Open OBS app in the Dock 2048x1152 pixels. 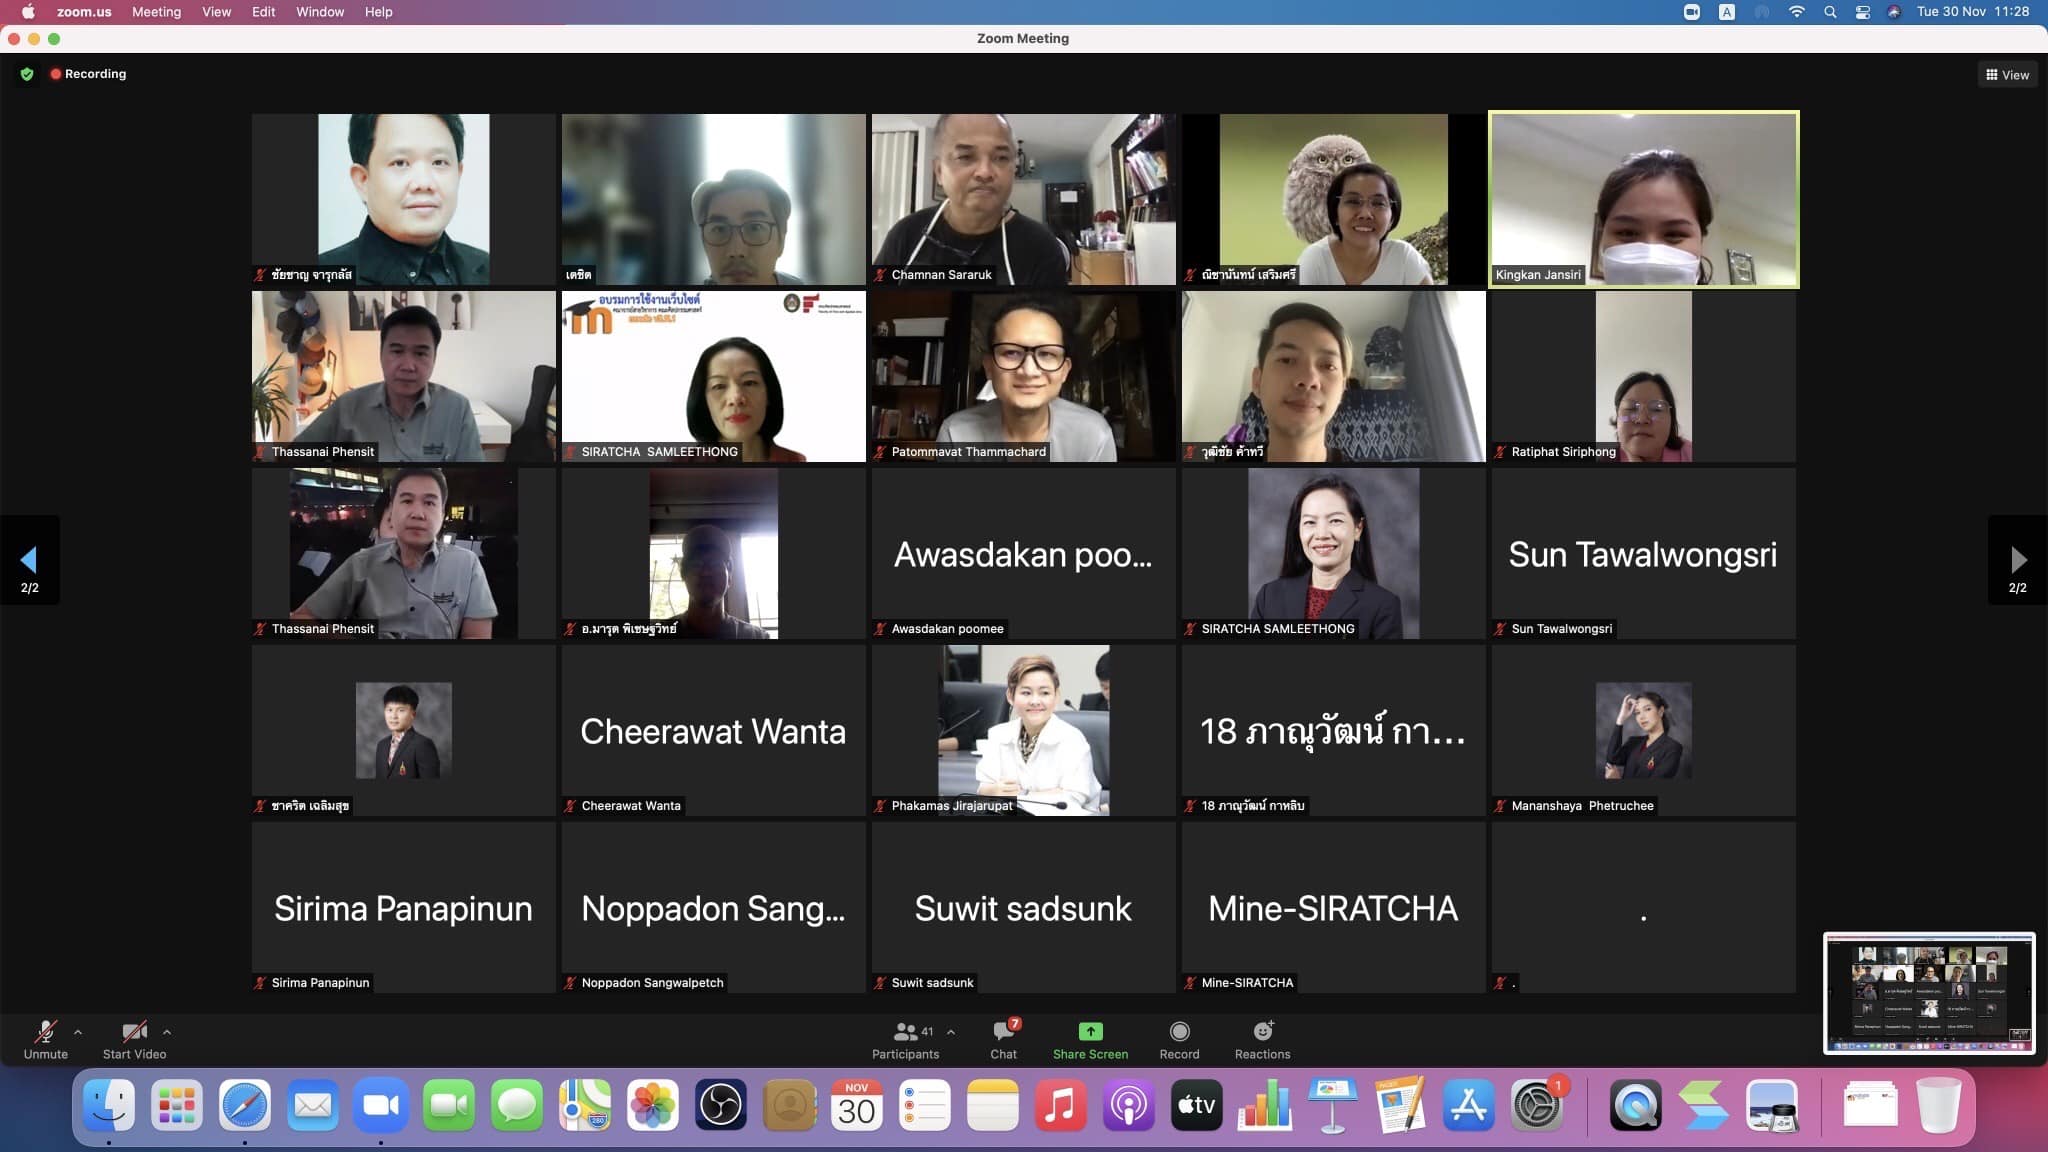(720, 1106)
